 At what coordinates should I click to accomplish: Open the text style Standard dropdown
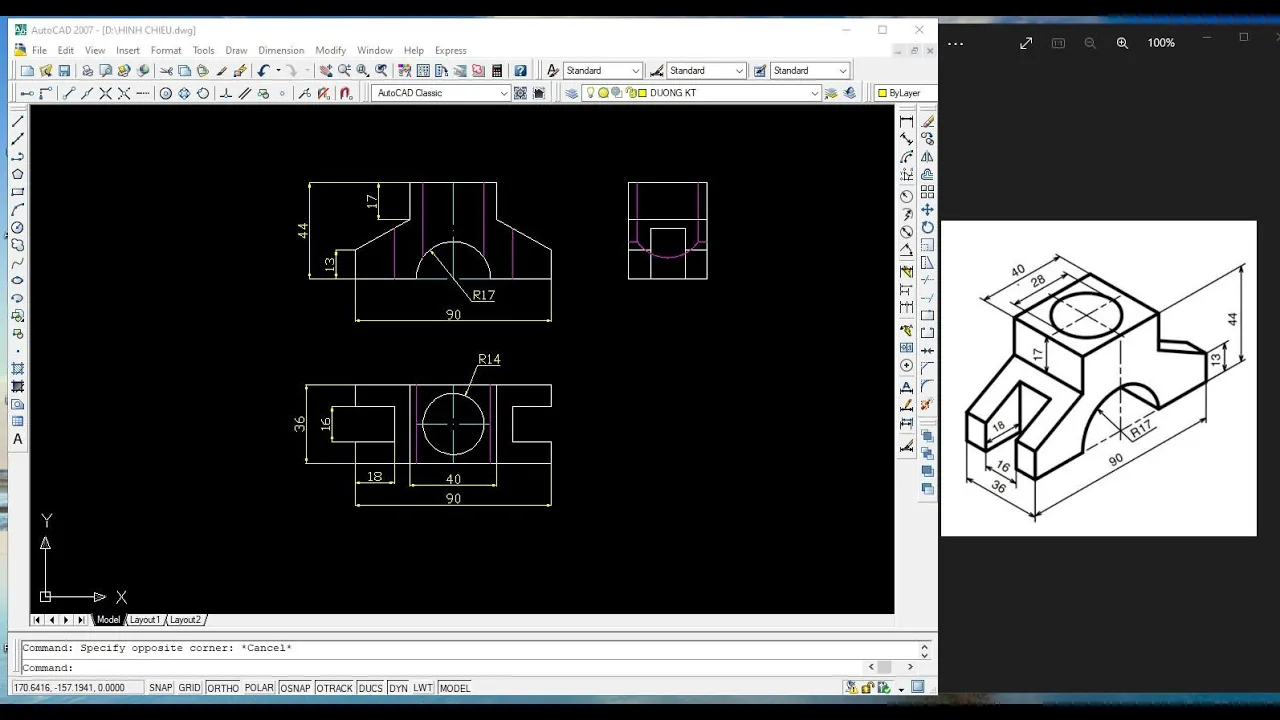634,71
